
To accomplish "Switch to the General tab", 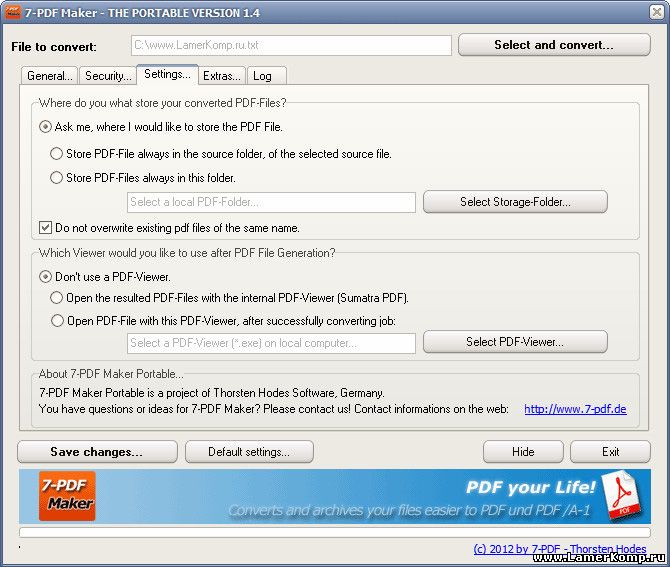I will pos(49,76).
